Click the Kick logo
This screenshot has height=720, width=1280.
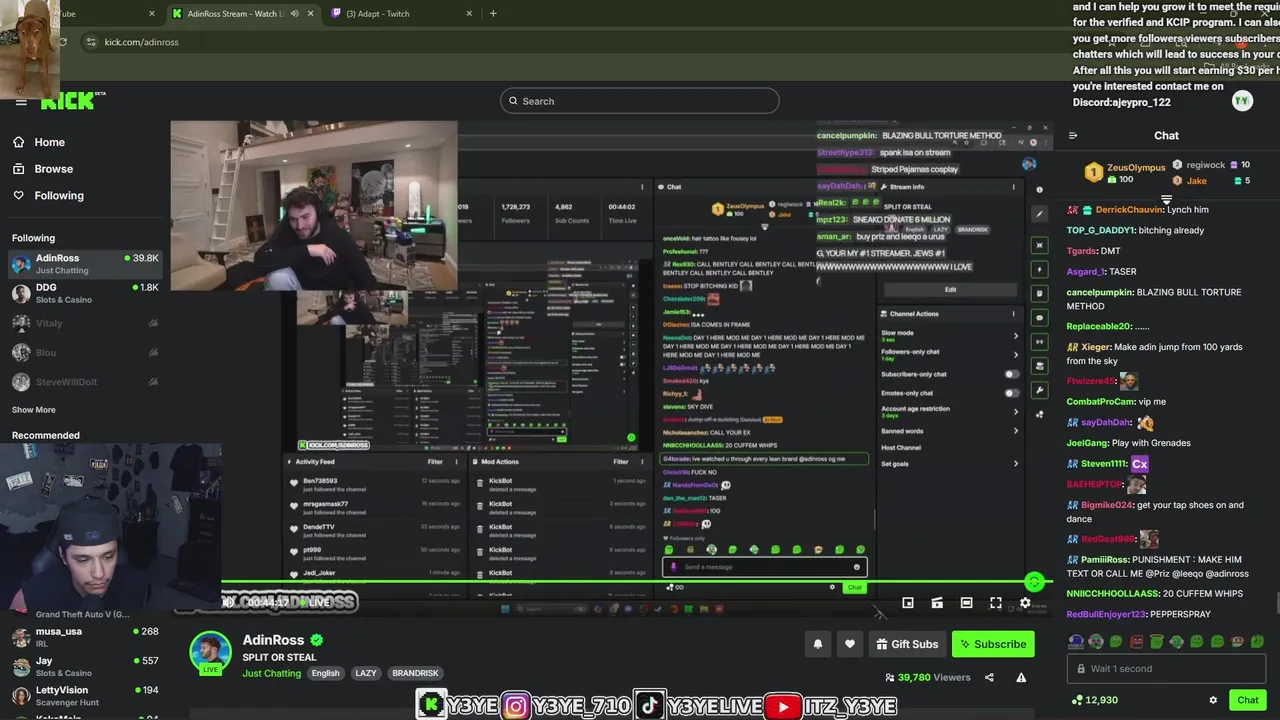[72, 101]
